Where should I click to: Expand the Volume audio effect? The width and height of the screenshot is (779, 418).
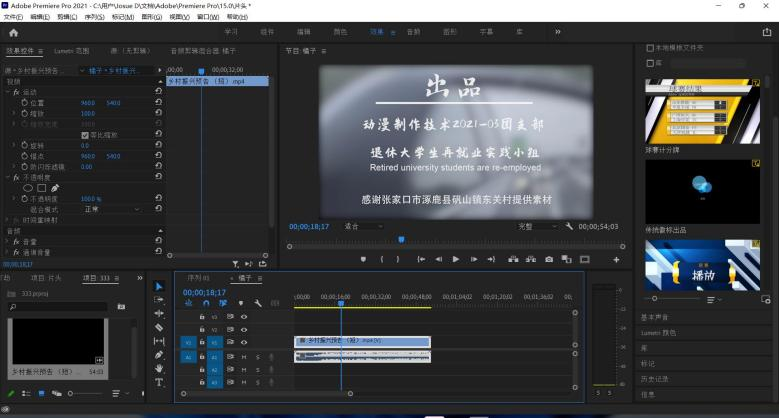tap(7, 242)
